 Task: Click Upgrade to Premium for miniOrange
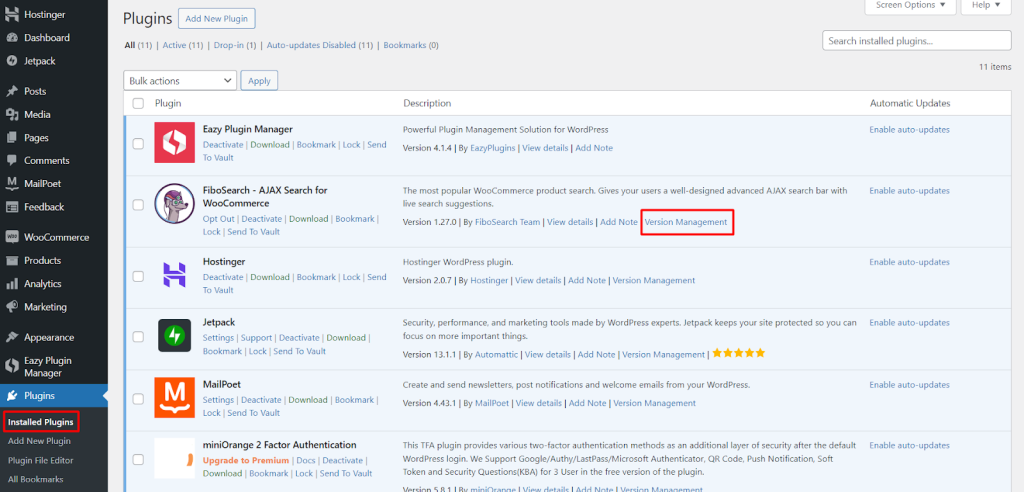[x=246, y=460]
